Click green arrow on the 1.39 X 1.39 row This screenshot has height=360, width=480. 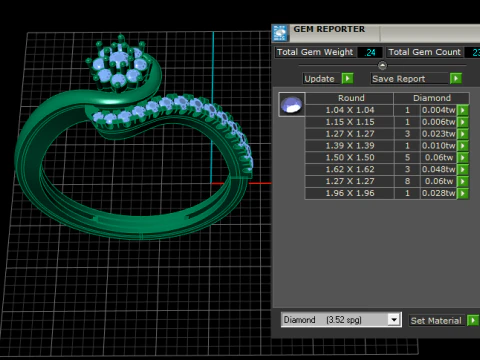click(x=463, y=146)
